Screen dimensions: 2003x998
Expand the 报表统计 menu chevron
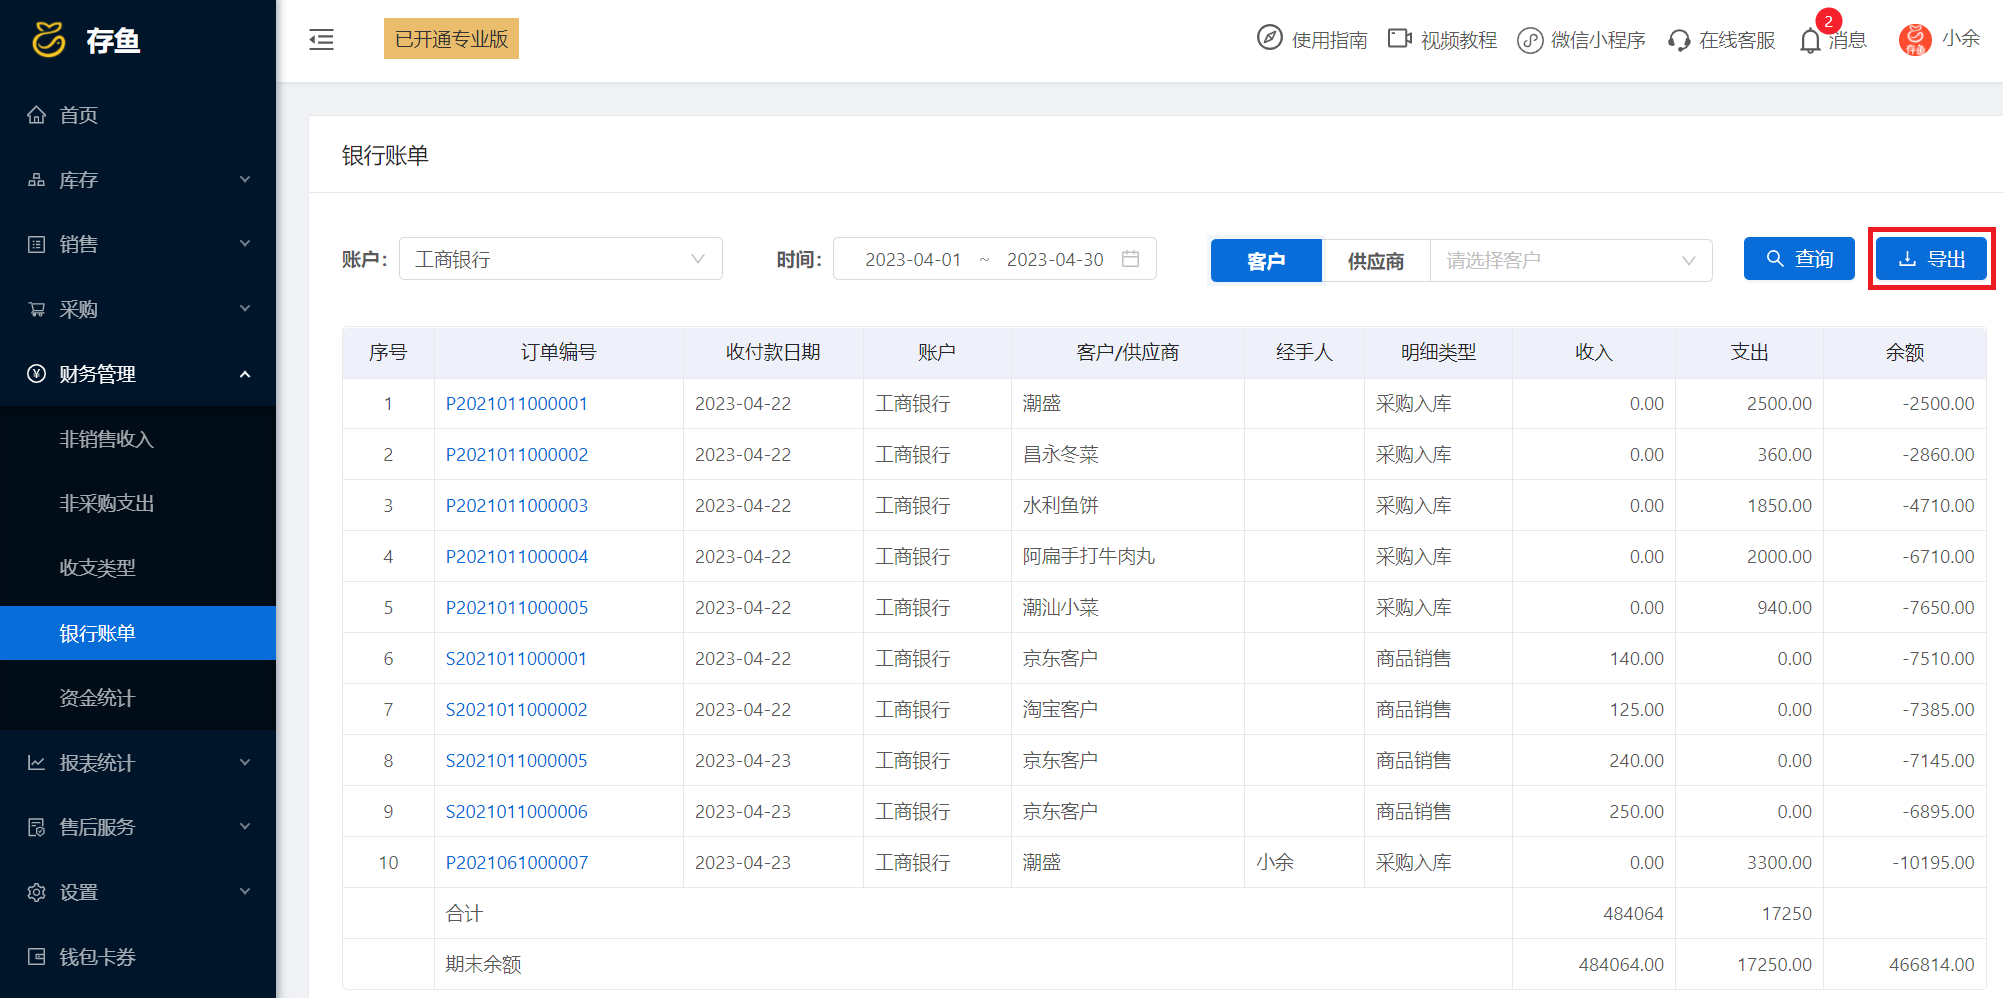click(245, 763)
